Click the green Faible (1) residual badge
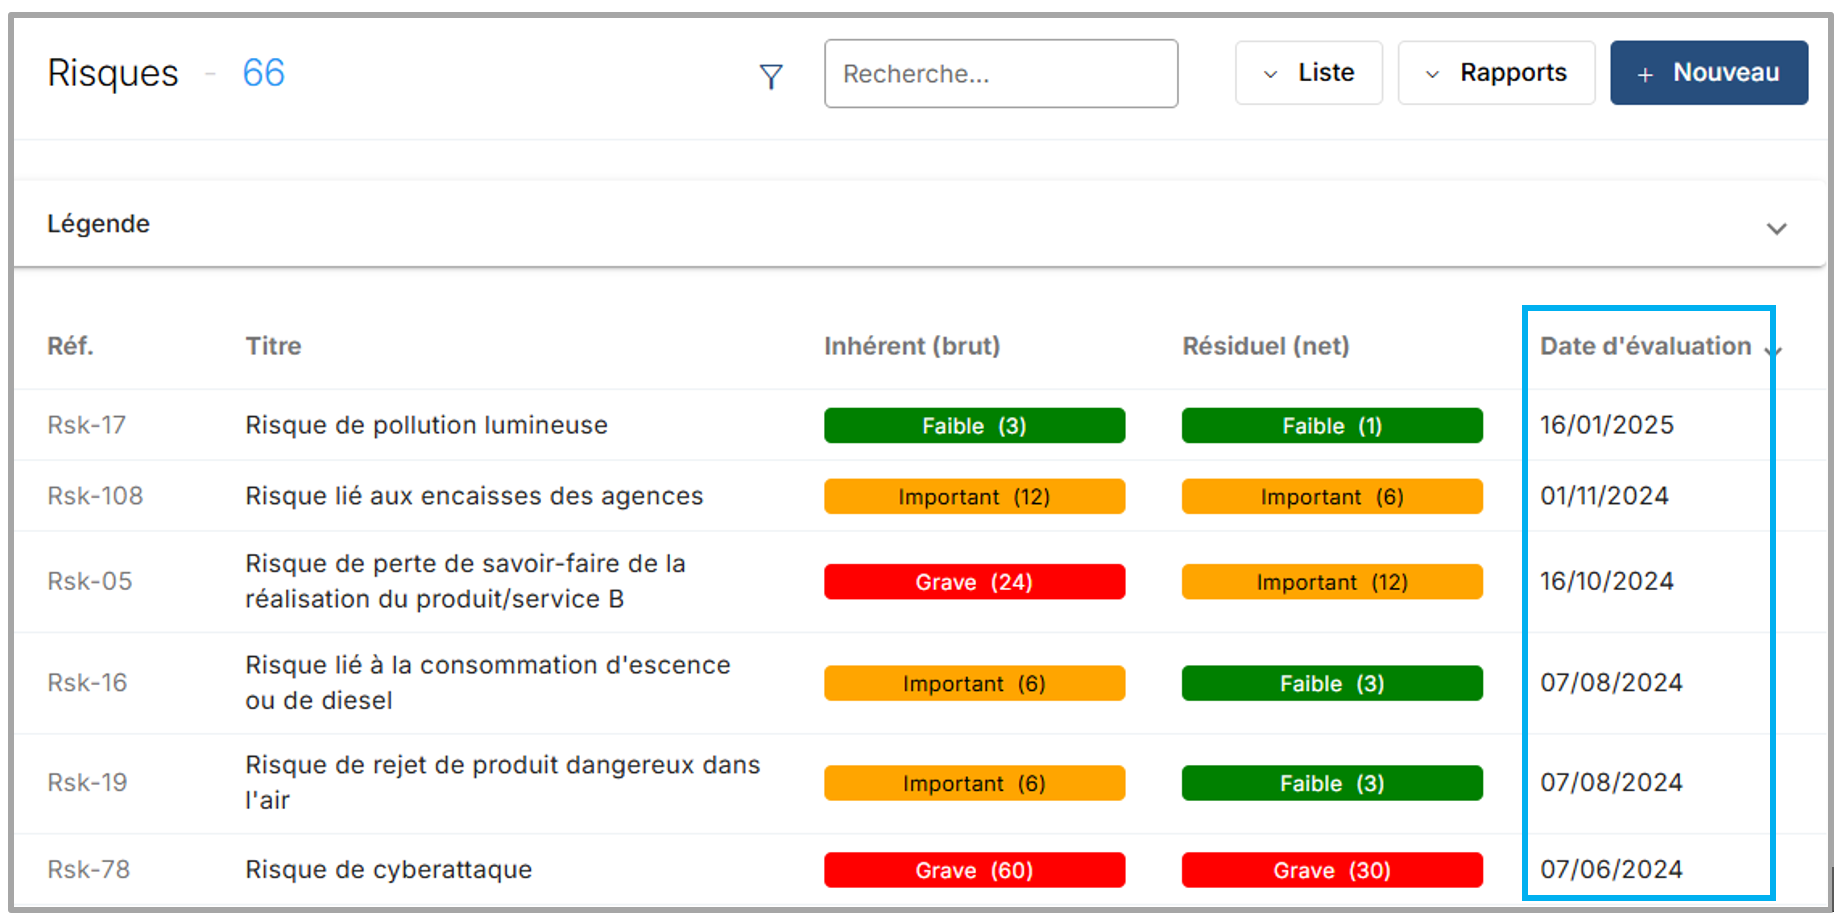 tap(1331, 425)
